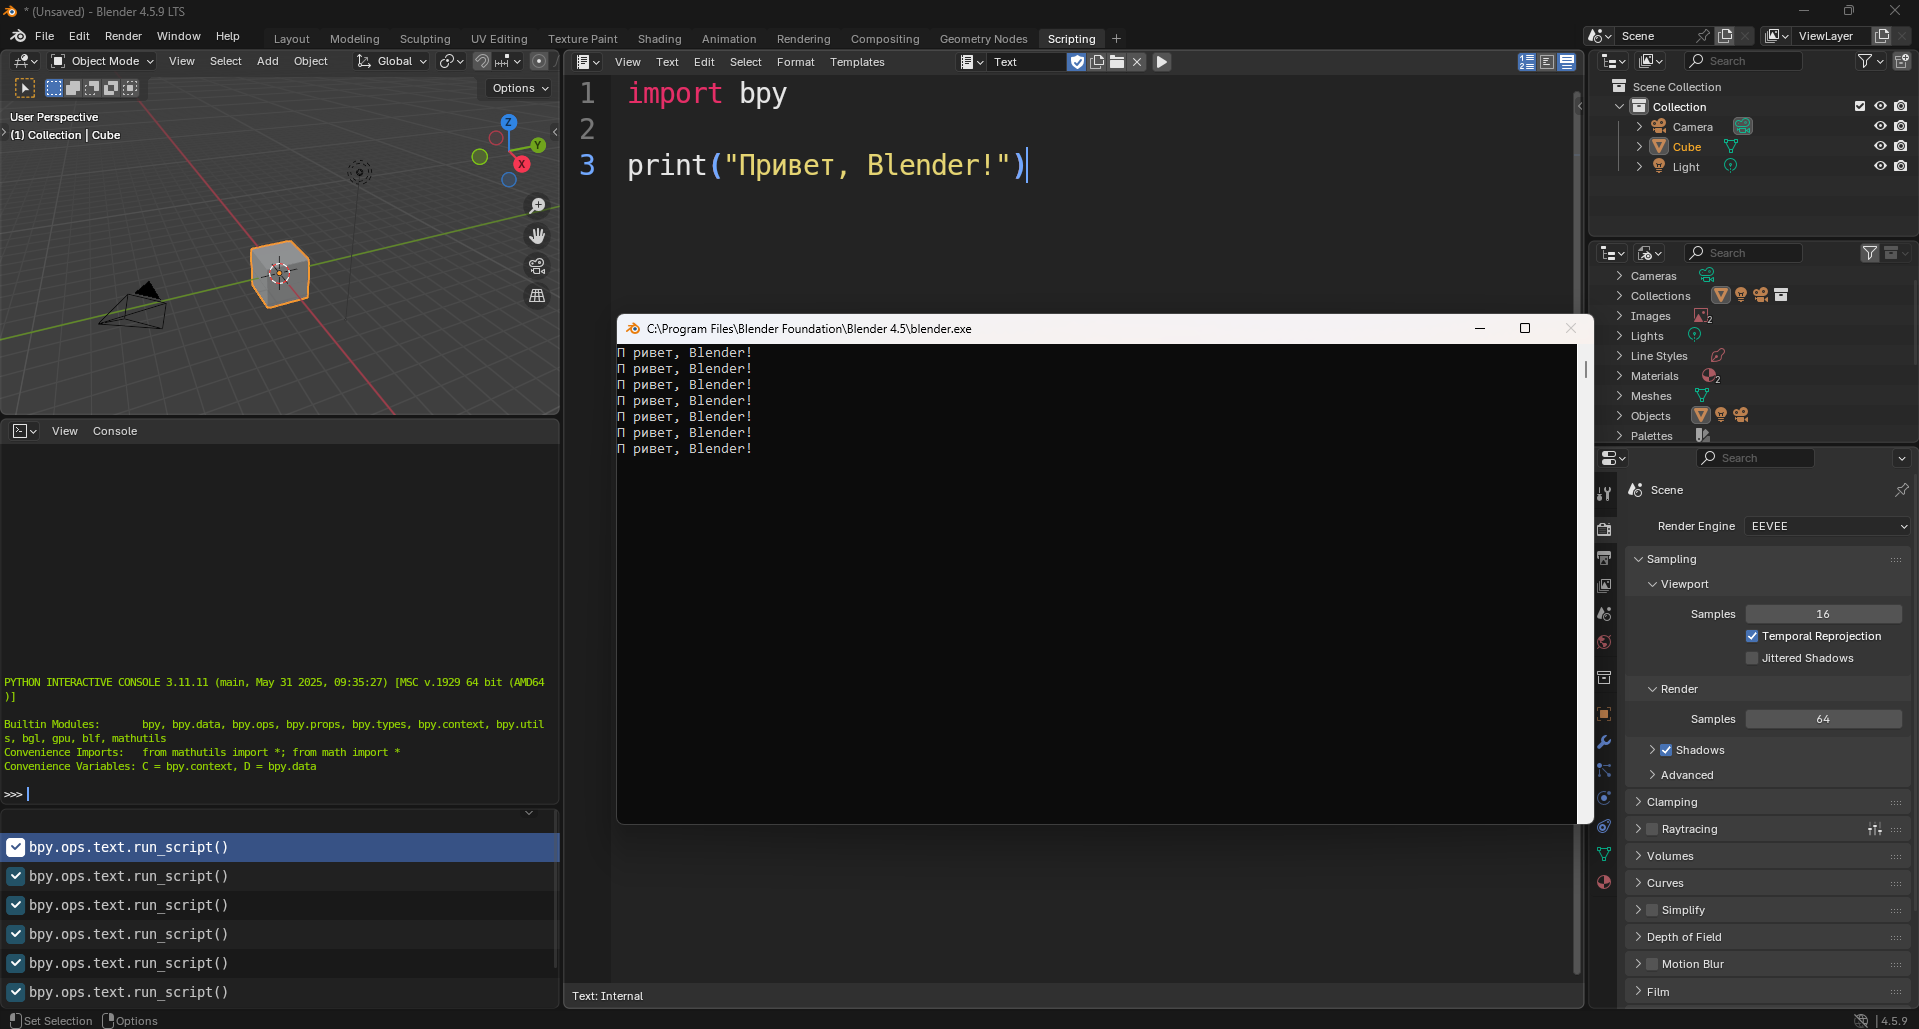This screenshot has height=1029, width=1919.
Task: Open the Object Mode dropdown
Action: pyautogui.click(x=103, y=61)
